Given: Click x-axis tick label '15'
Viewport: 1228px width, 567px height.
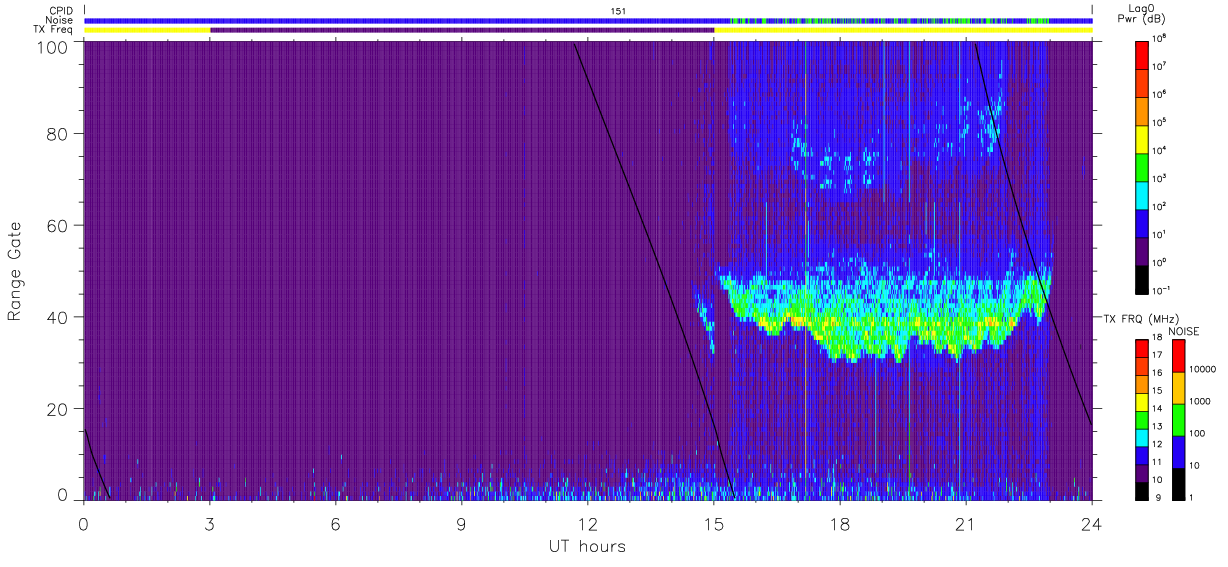Looking at the screenshot, I should tap(713, 524).
